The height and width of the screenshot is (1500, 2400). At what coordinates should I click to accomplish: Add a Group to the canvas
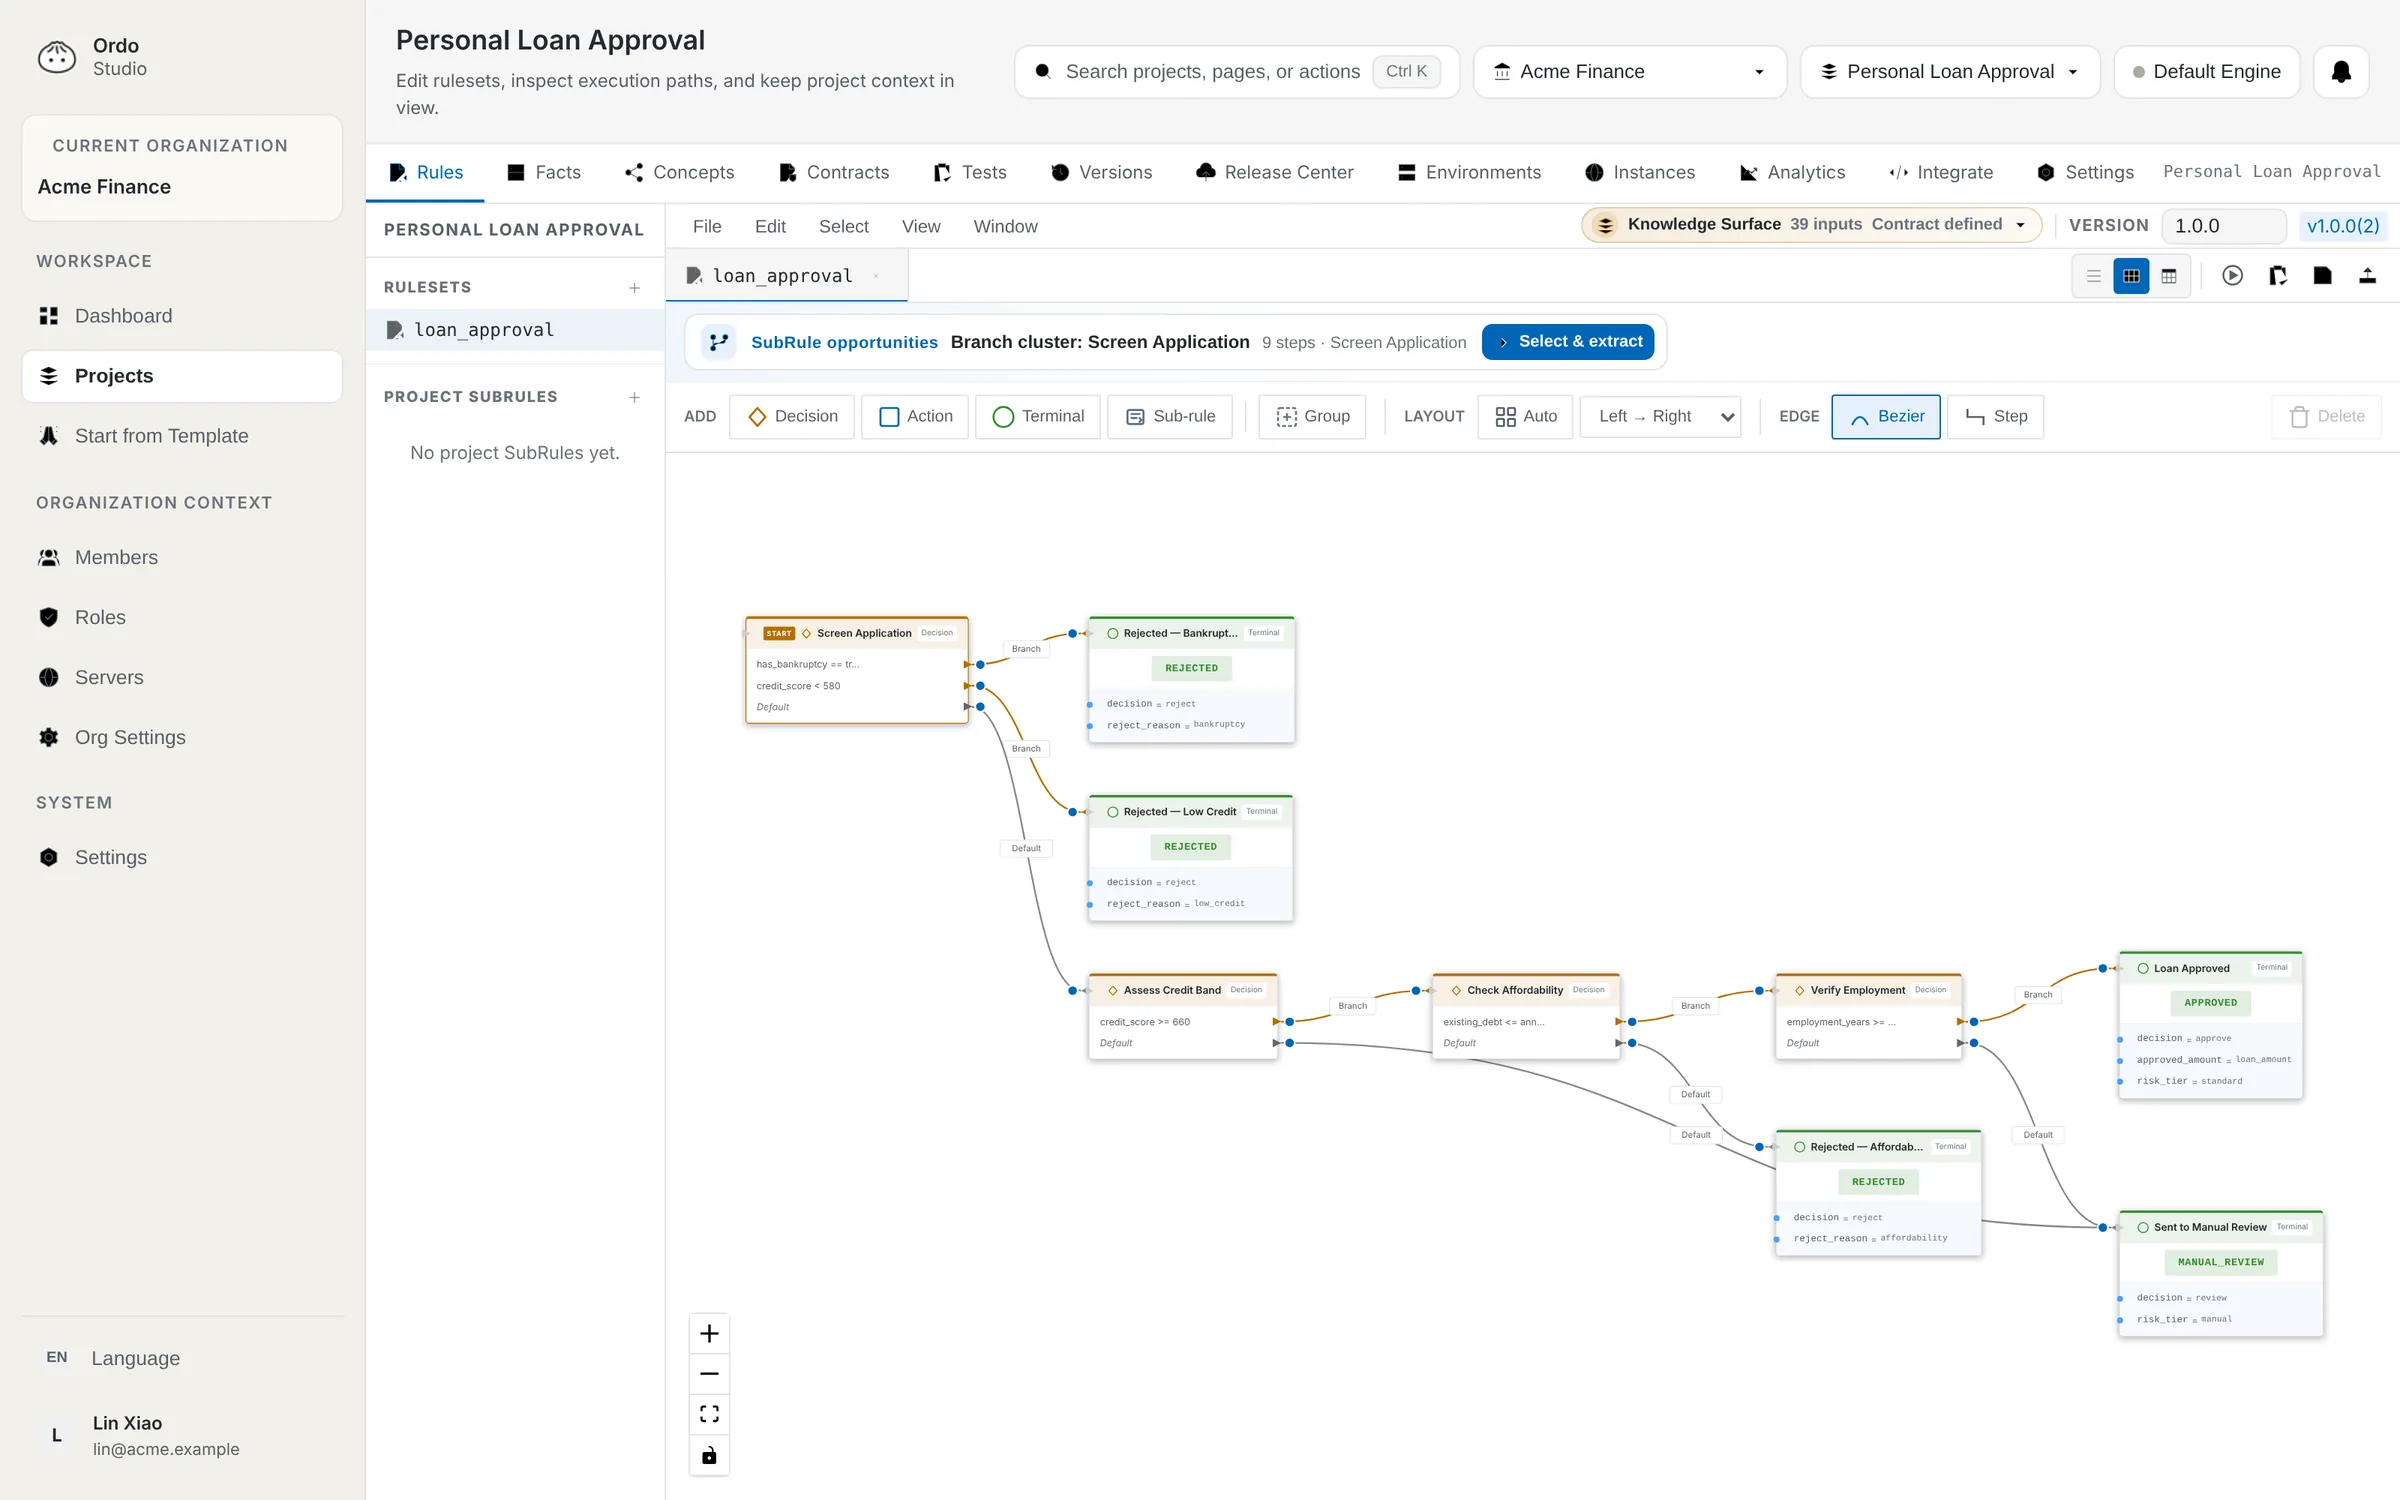tap(1313, 417)
